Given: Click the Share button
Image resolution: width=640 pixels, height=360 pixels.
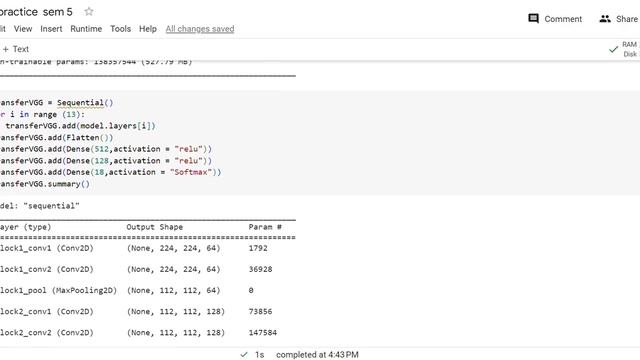Looking at the screenshot, I should (618, 19).
